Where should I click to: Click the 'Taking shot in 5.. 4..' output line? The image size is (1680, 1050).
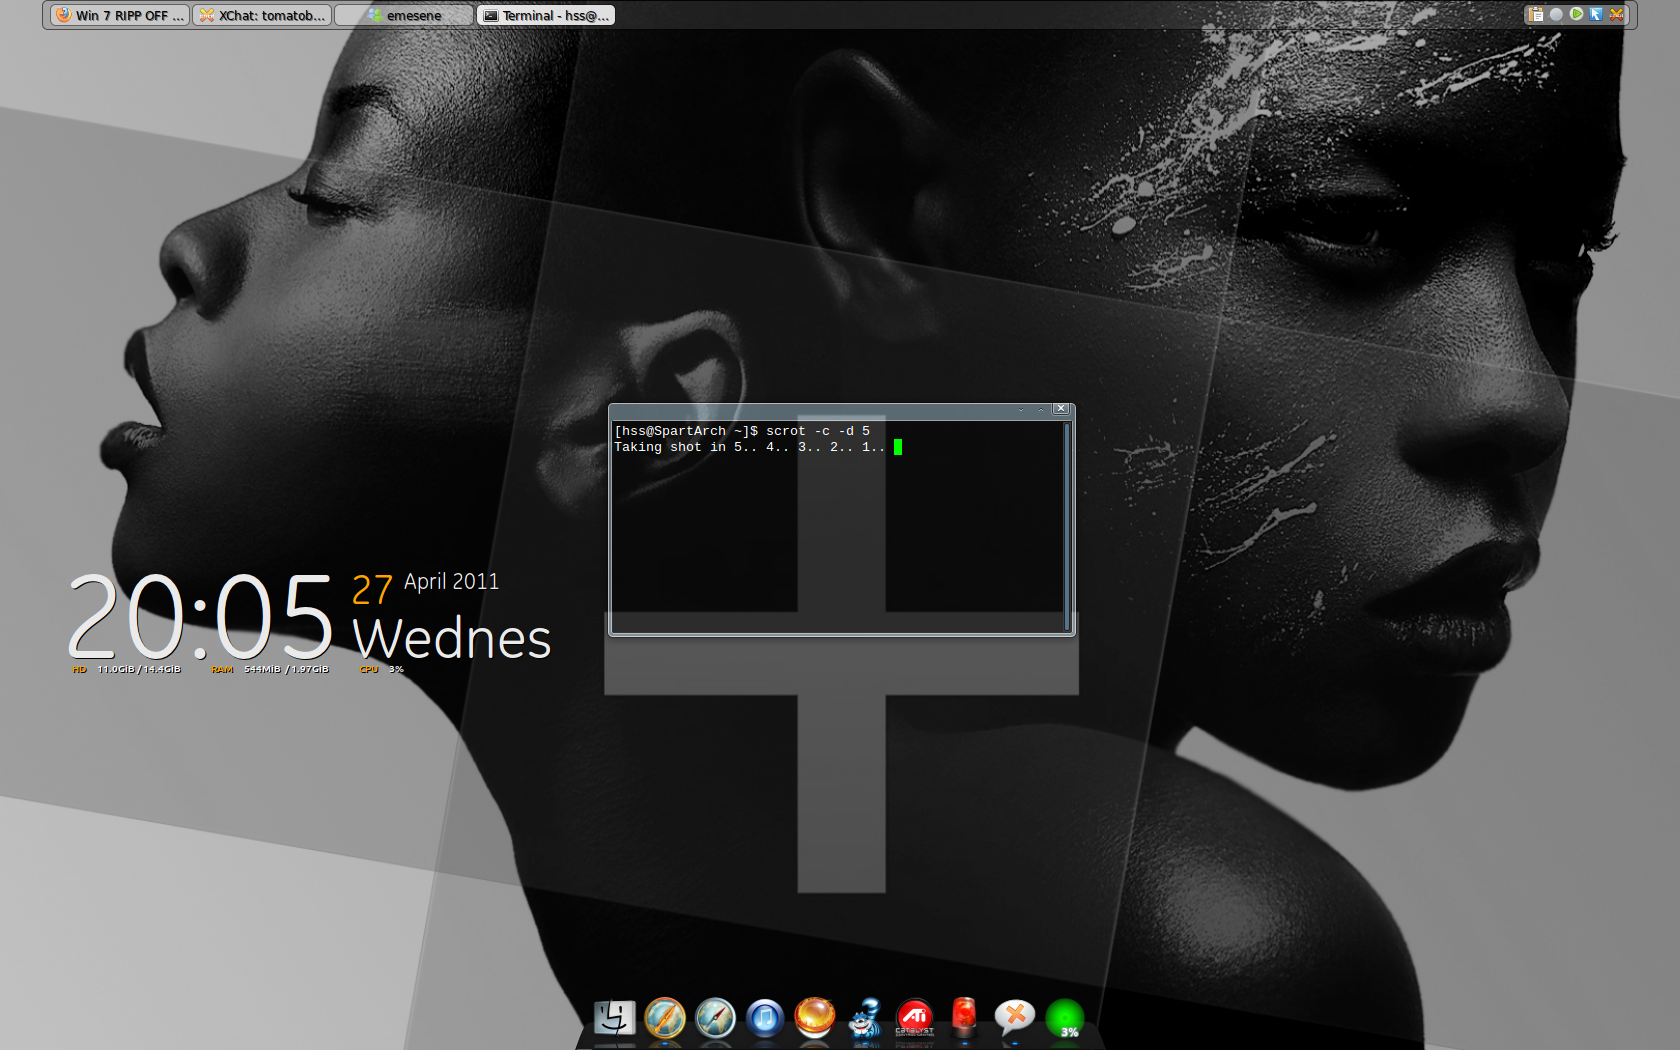pyautogui.click(x=750, y=447)
